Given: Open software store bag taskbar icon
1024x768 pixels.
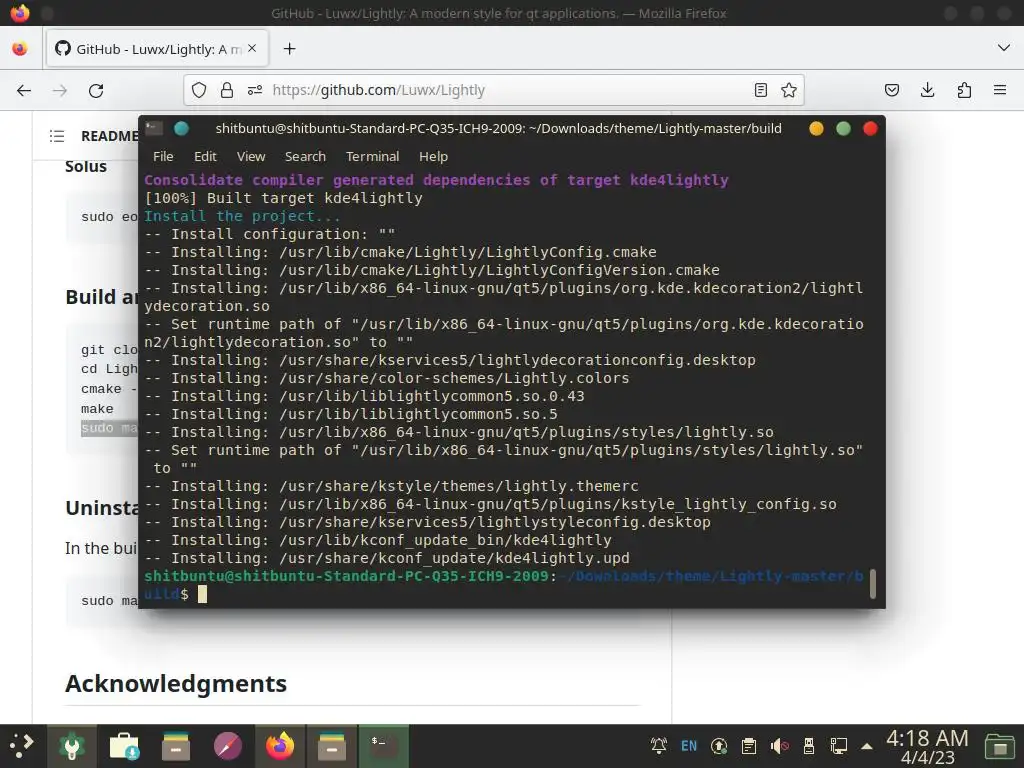Looking at the screenshot, I should pyautogui.click(x=124, y=746).
